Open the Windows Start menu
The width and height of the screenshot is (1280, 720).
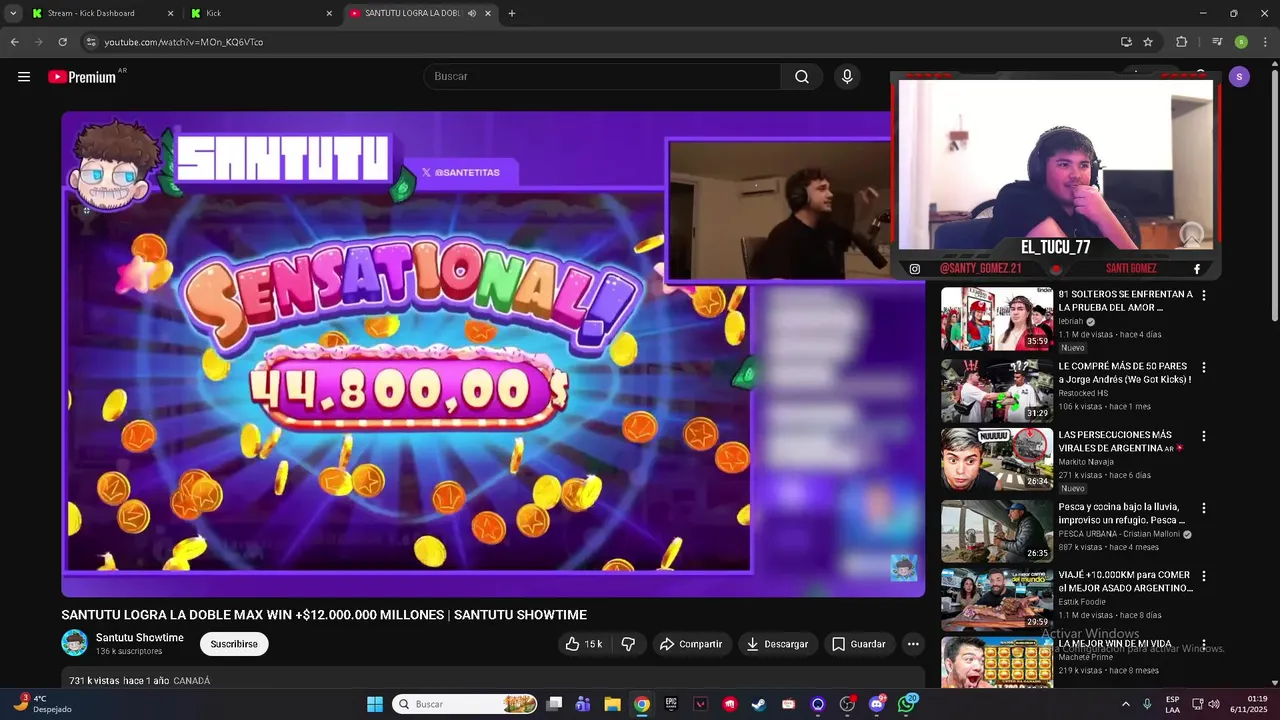(375, 704)
